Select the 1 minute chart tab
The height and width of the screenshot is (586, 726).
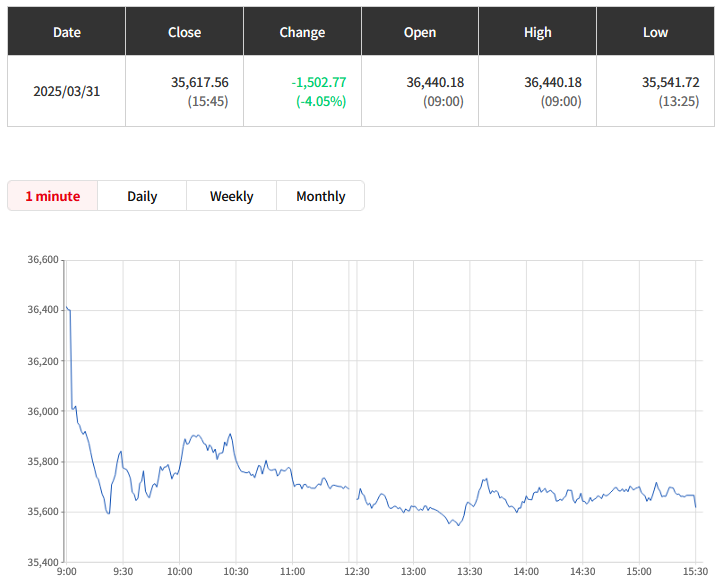[x=52, y=196]
